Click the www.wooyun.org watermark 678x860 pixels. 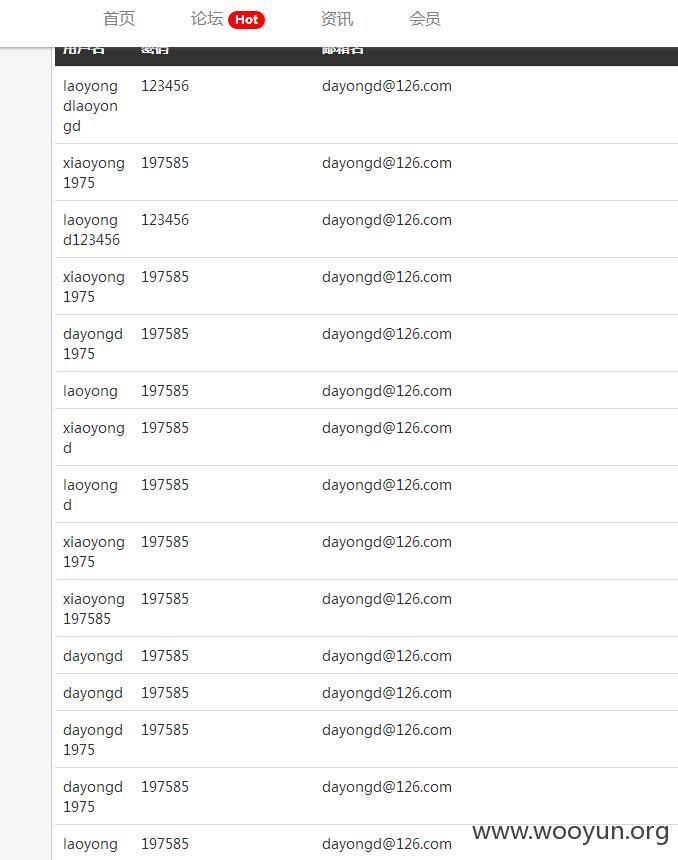click(570, 832)
